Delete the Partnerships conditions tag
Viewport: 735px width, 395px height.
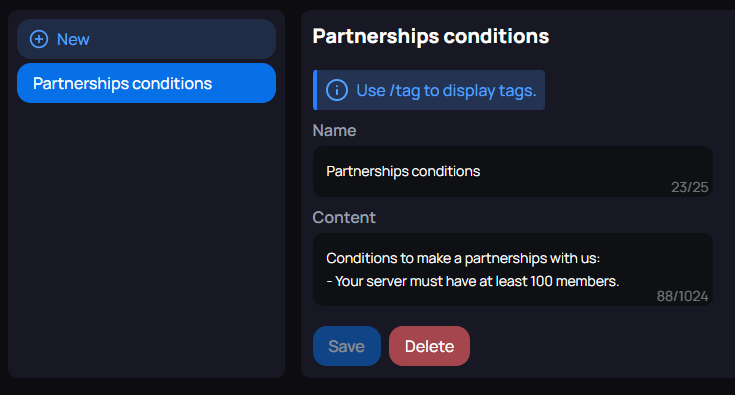(x=429, y=346)
